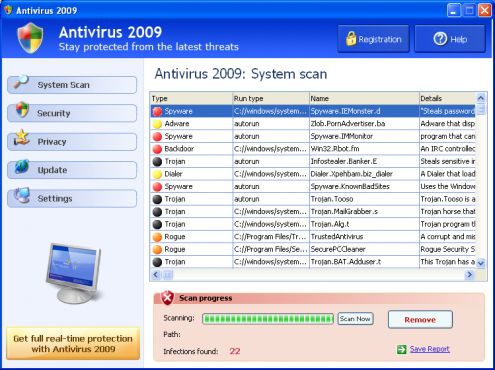The height and width of the screenshot is (370, 495).
Task: Click the horizontal scroll right arrow
Action: (470, 275)
